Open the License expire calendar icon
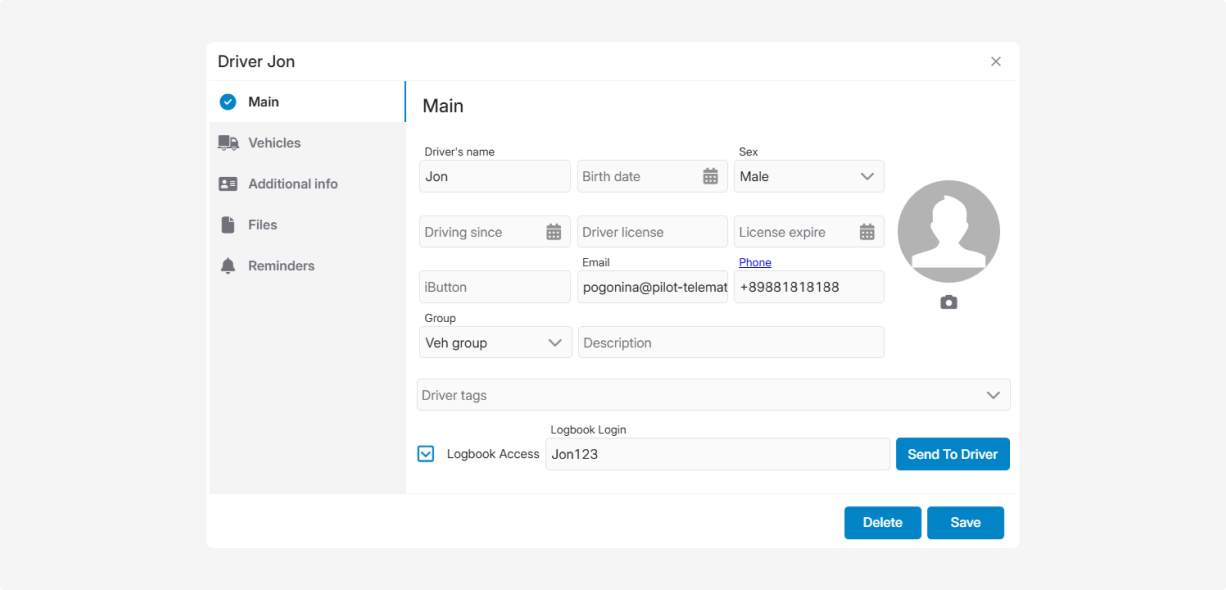 (x=867, y=232)
